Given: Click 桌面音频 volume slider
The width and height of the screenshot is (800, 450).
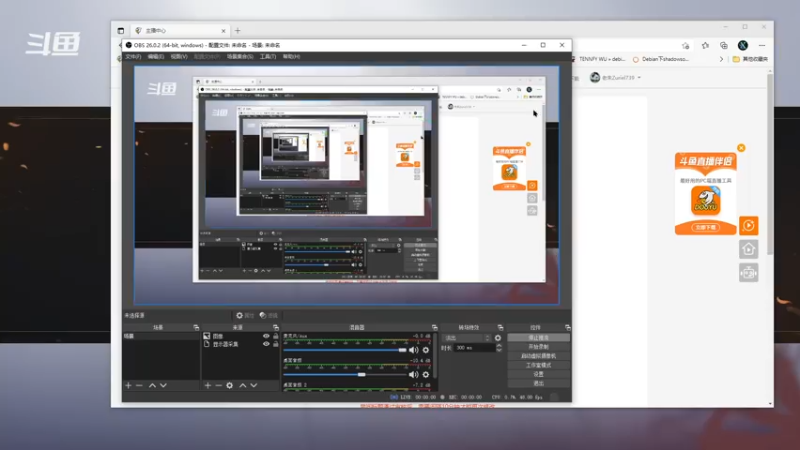Looking at the screenshot, I should (345, 374).
